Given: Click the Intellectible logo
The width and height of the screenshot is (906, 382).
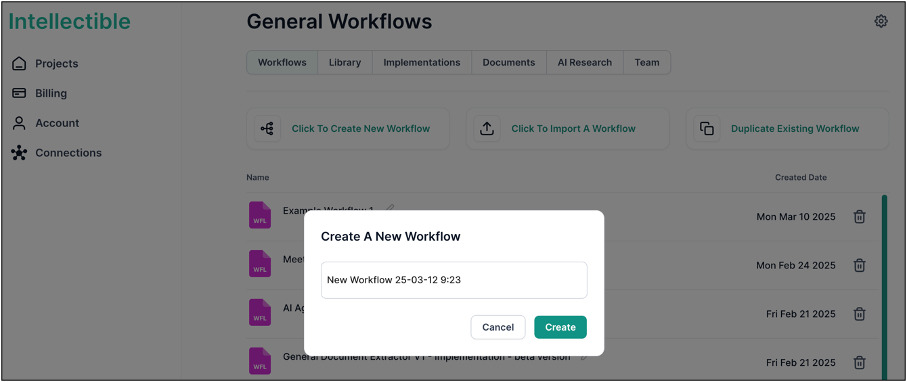Looking at the screenshot, I should pos(69,21).
